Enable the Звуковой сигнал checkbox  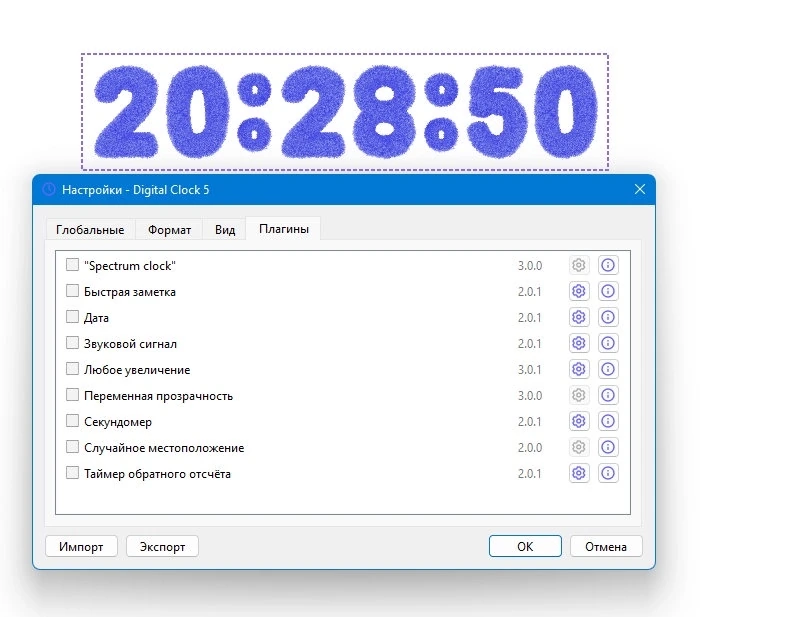(x=72, y=343)
